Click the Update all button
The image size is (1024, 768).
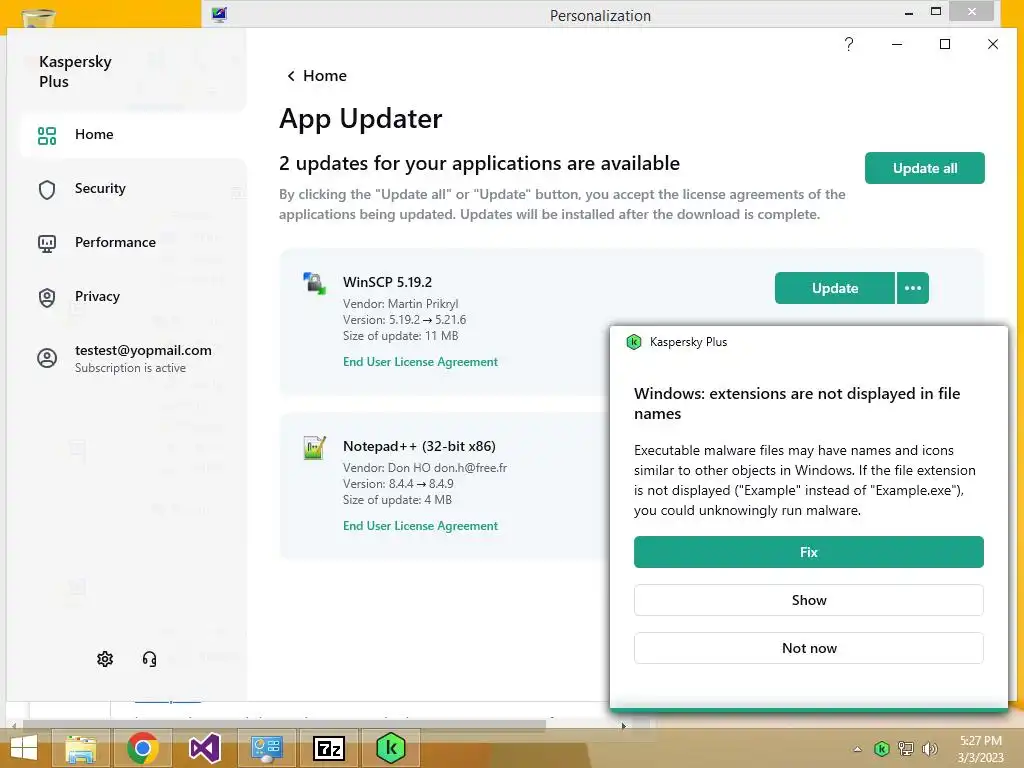[925, 168]
